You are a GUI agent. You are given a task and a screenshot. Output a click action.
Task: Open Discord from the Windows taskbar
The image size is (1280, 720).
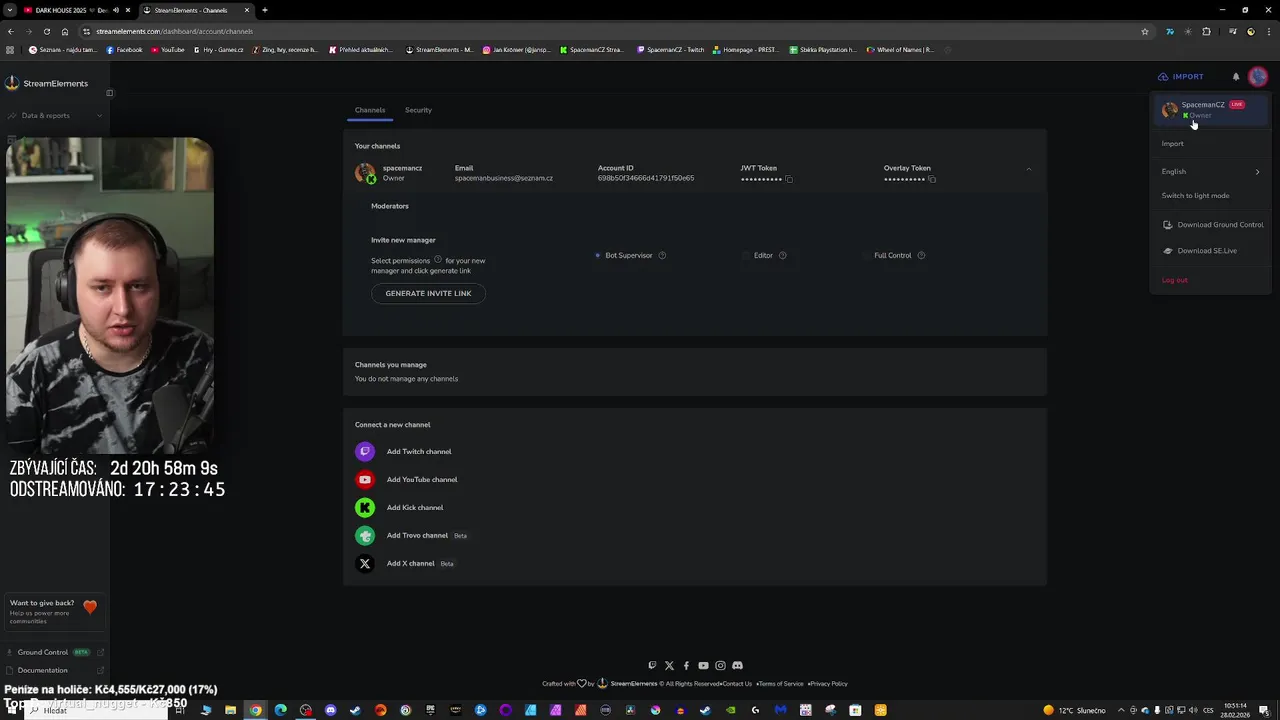click(330, 710)
